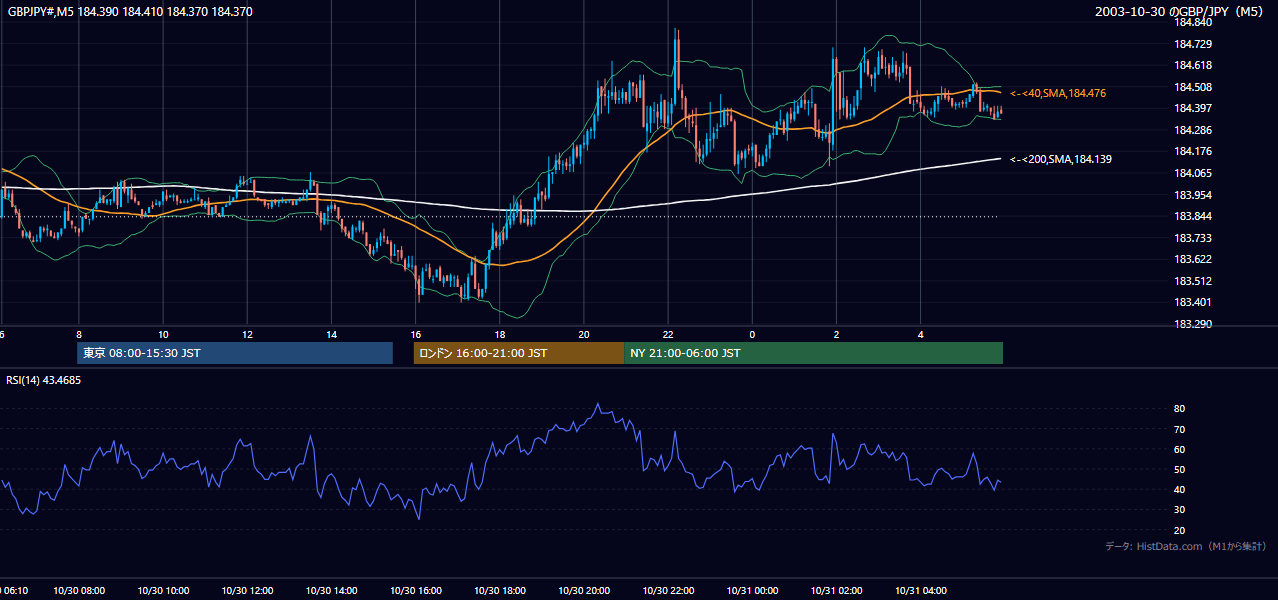Select price axis value 184.397
1278x600 pixels.
1193,108
